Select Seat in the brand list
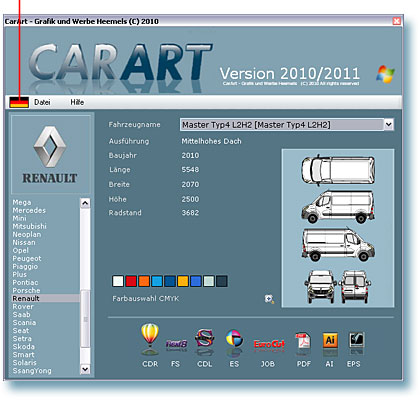 (x=21, y=330)
